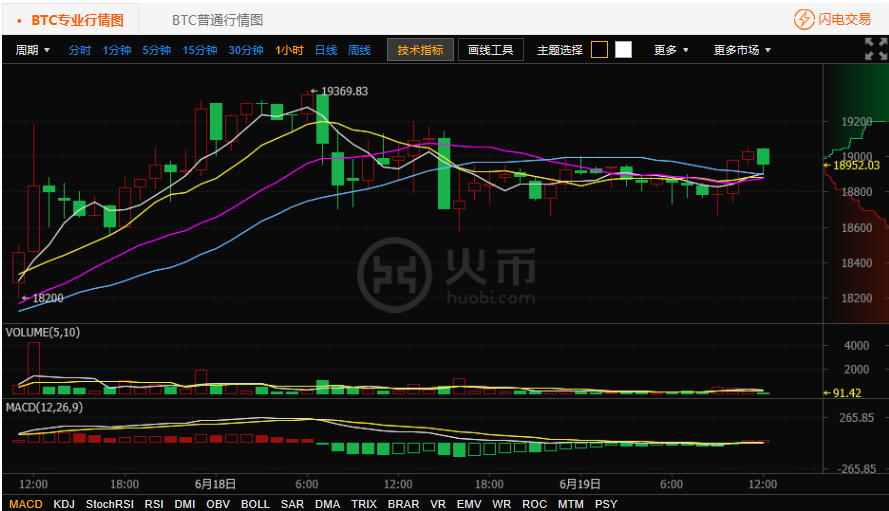The image size is (889, 511).
Task: Select the 日线 timeframe
Action: (326, 50)
